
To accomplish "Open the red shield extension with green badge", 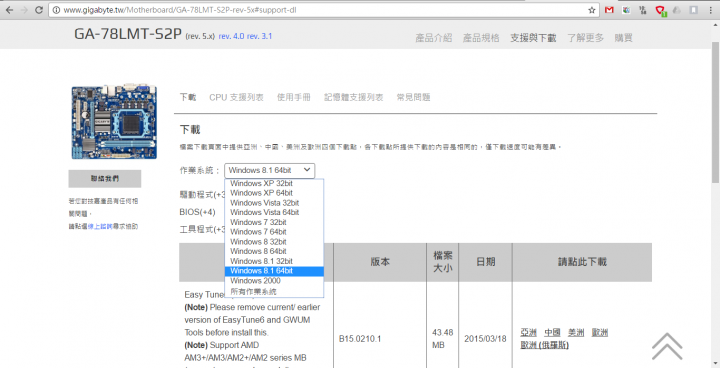I will click(x=660, y=10).
